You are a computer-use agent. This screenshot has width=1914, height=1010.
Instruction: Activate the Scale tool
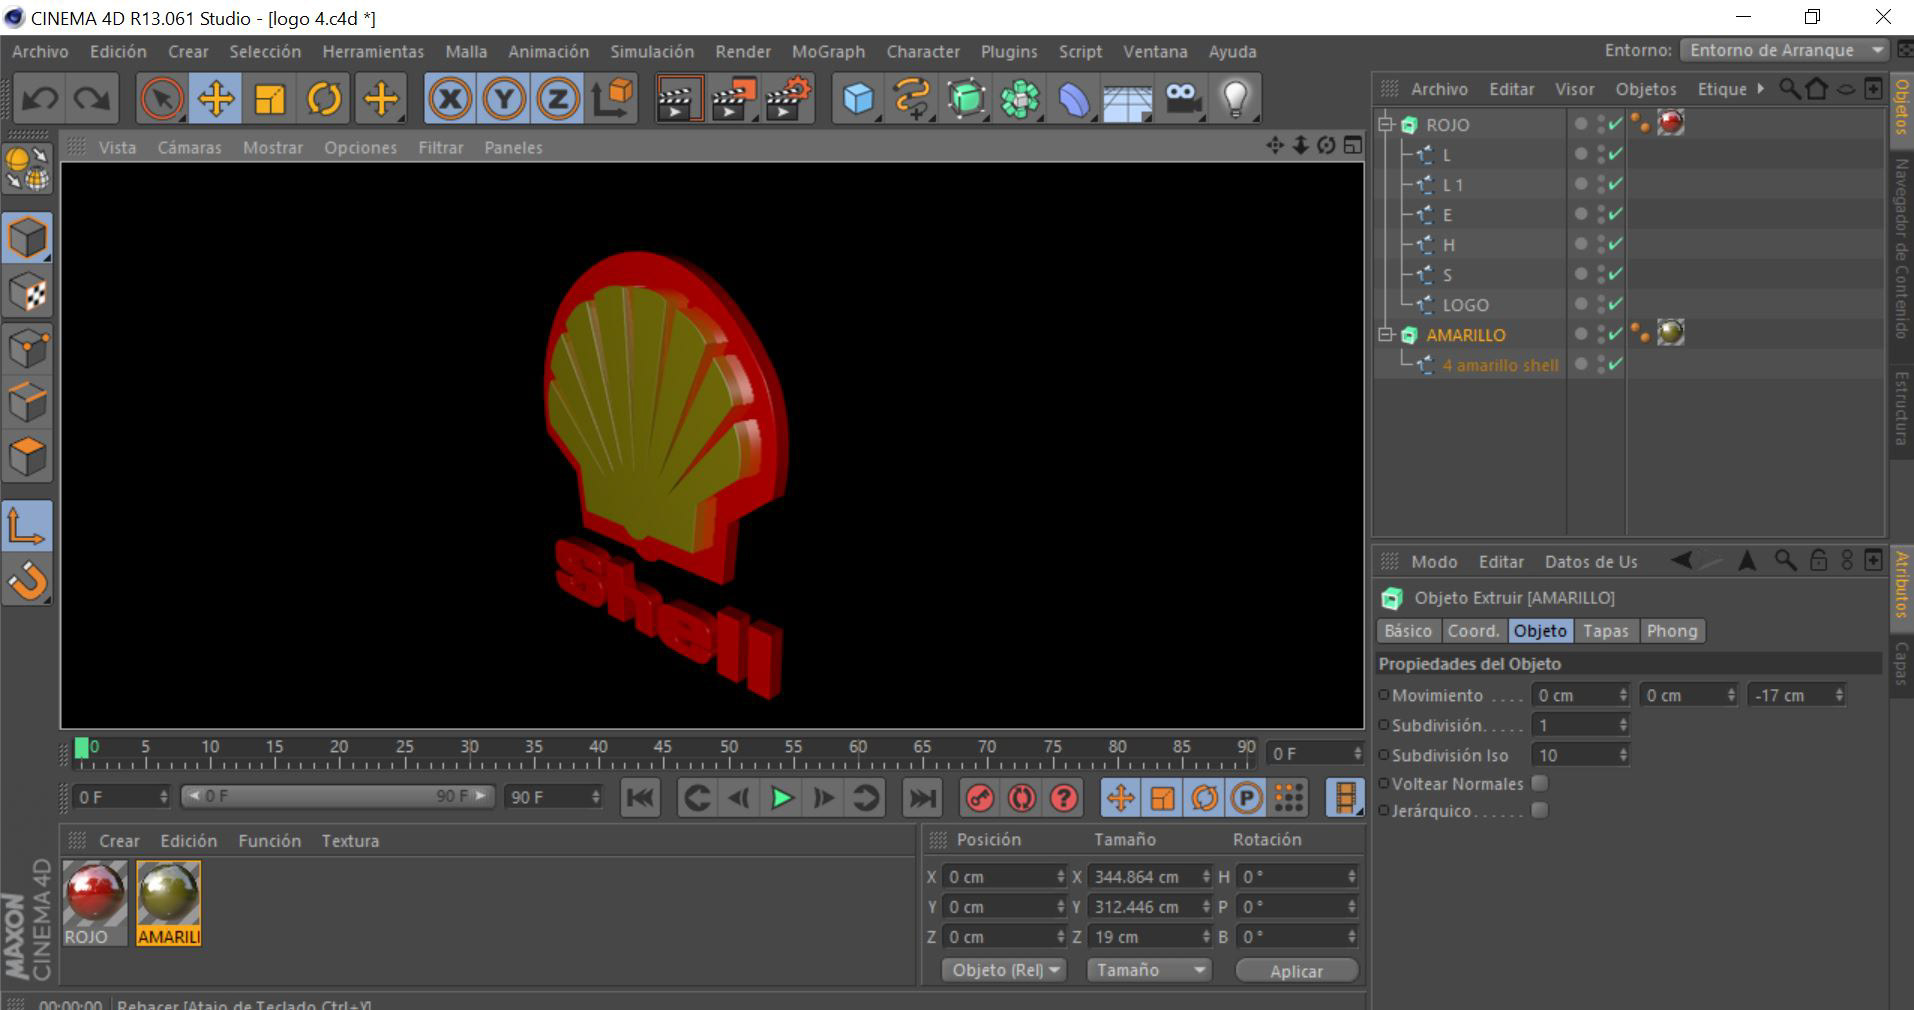270,99
